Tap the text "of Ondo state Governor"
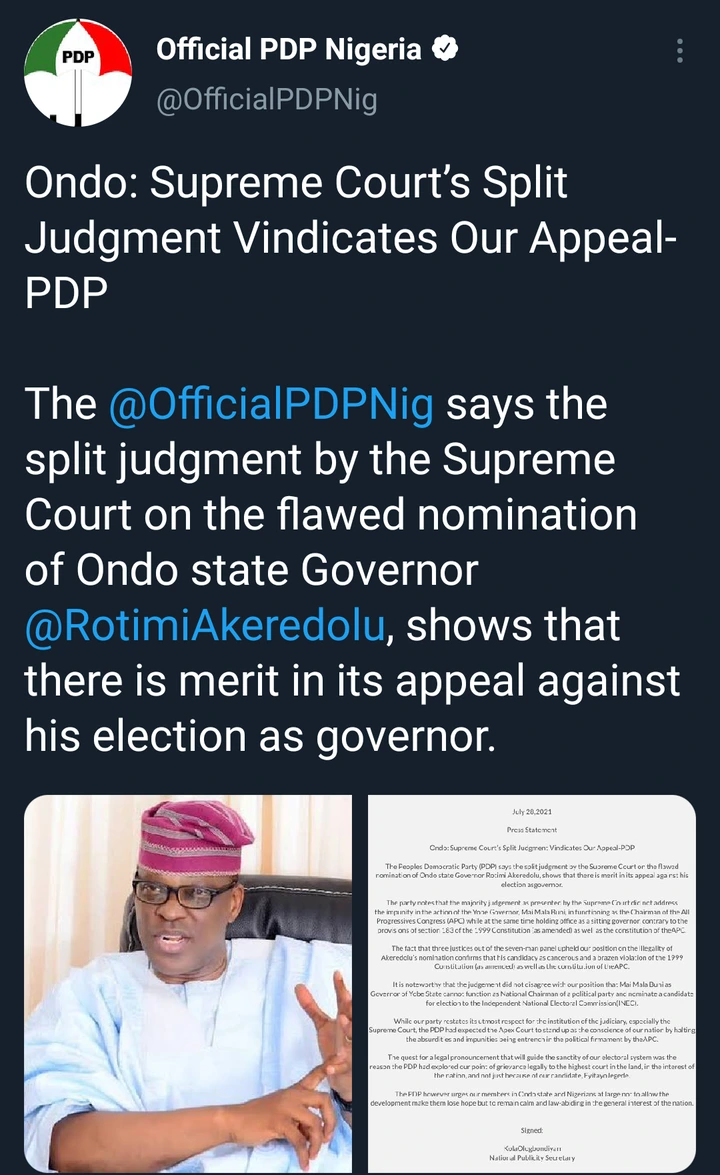720x1175 pixels. tap(265, 570)
